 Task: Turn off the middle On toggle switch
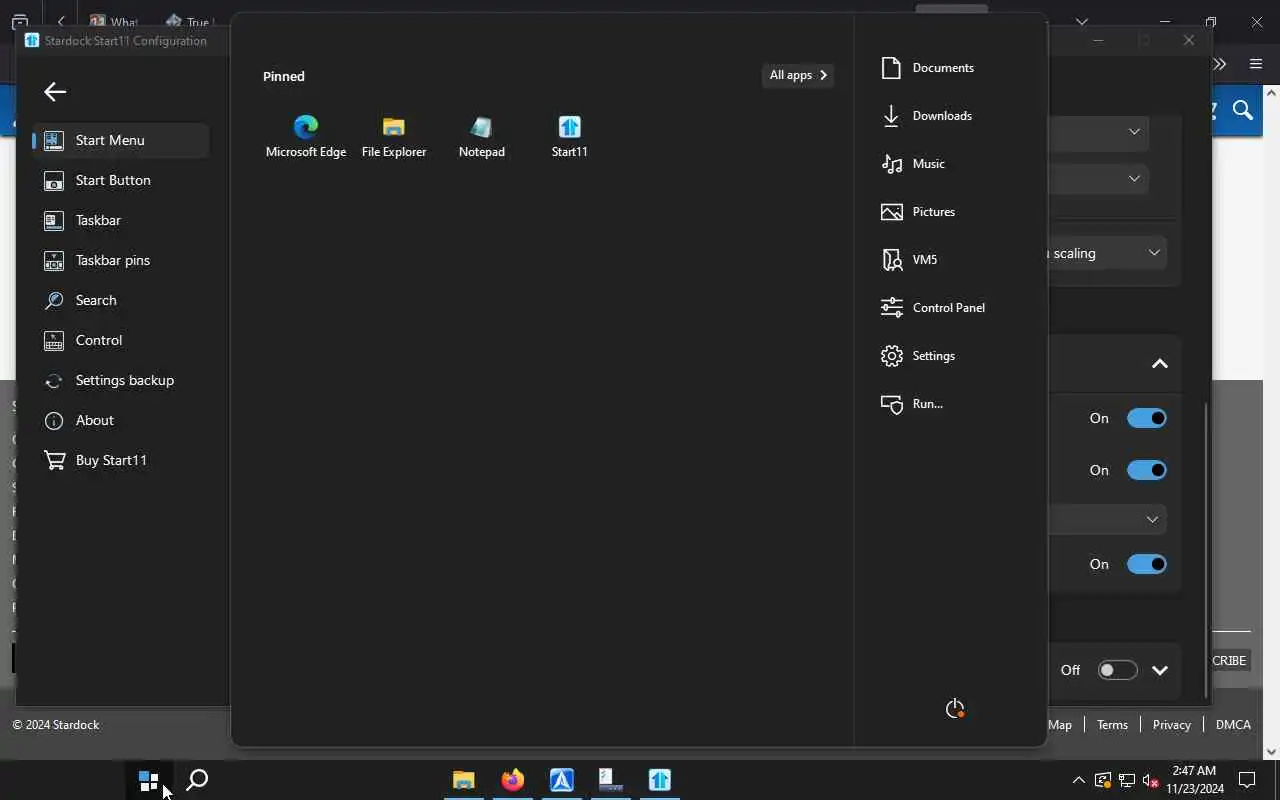click(x=1146, y=470)
